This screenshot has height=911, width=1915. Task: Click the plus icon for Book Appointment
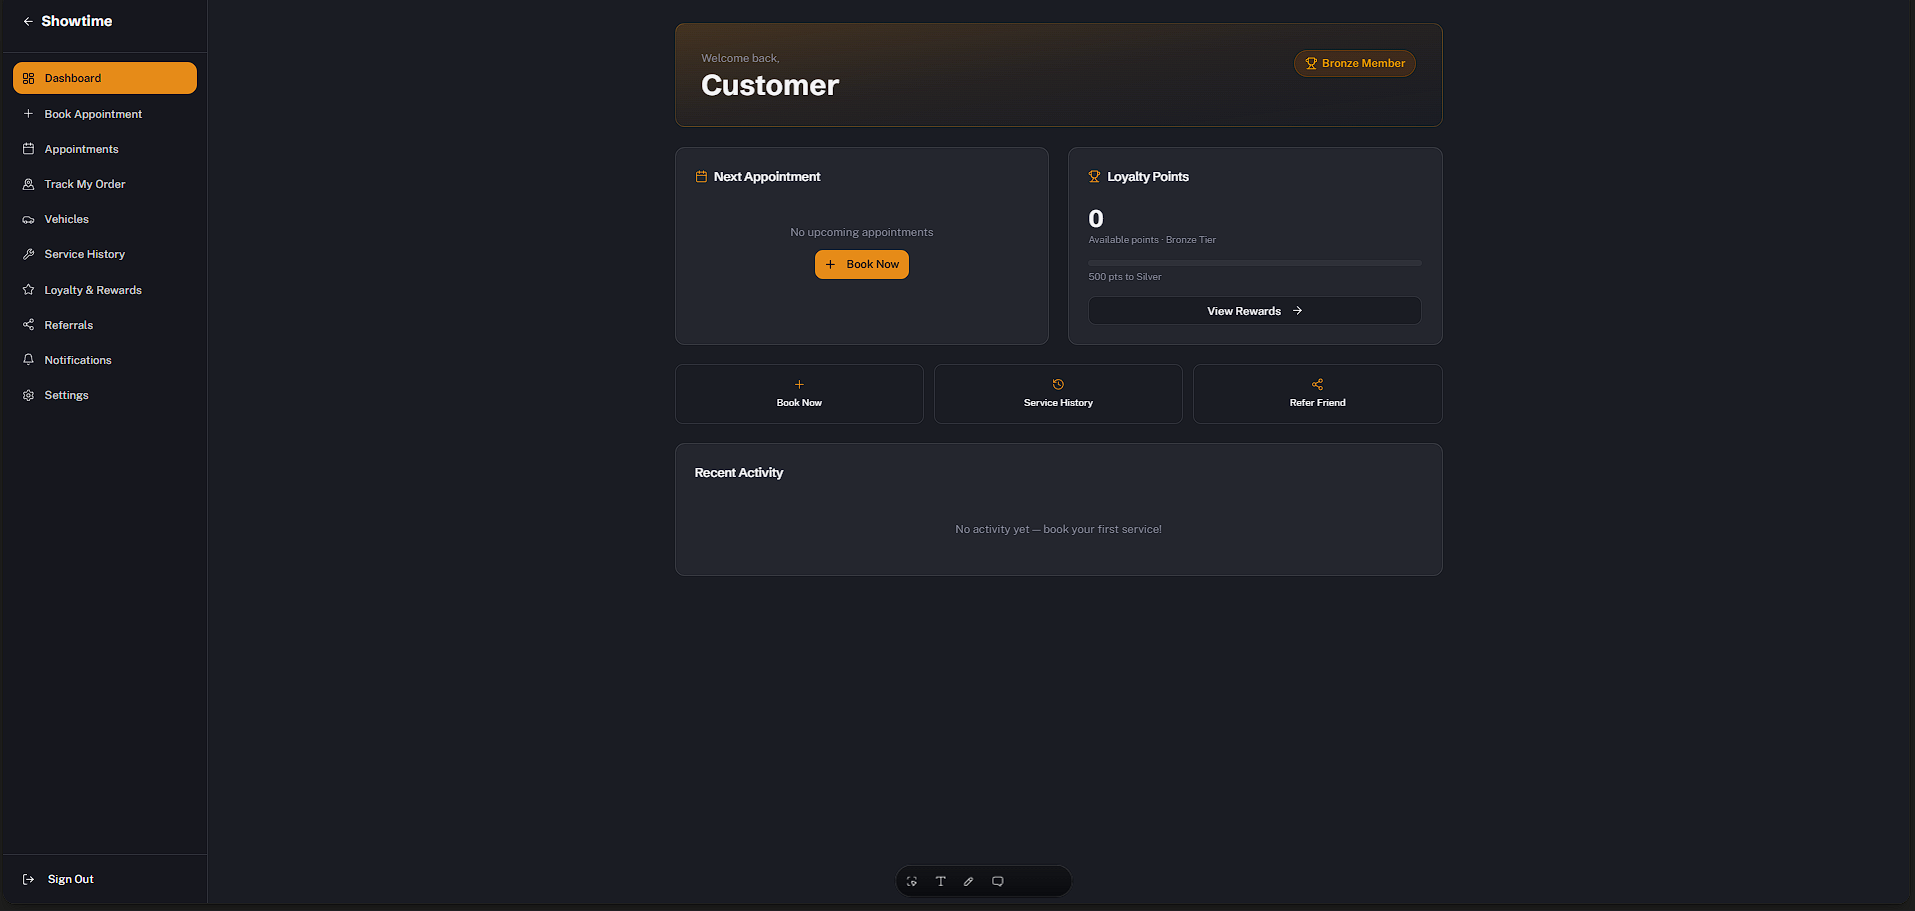point(28,114)
